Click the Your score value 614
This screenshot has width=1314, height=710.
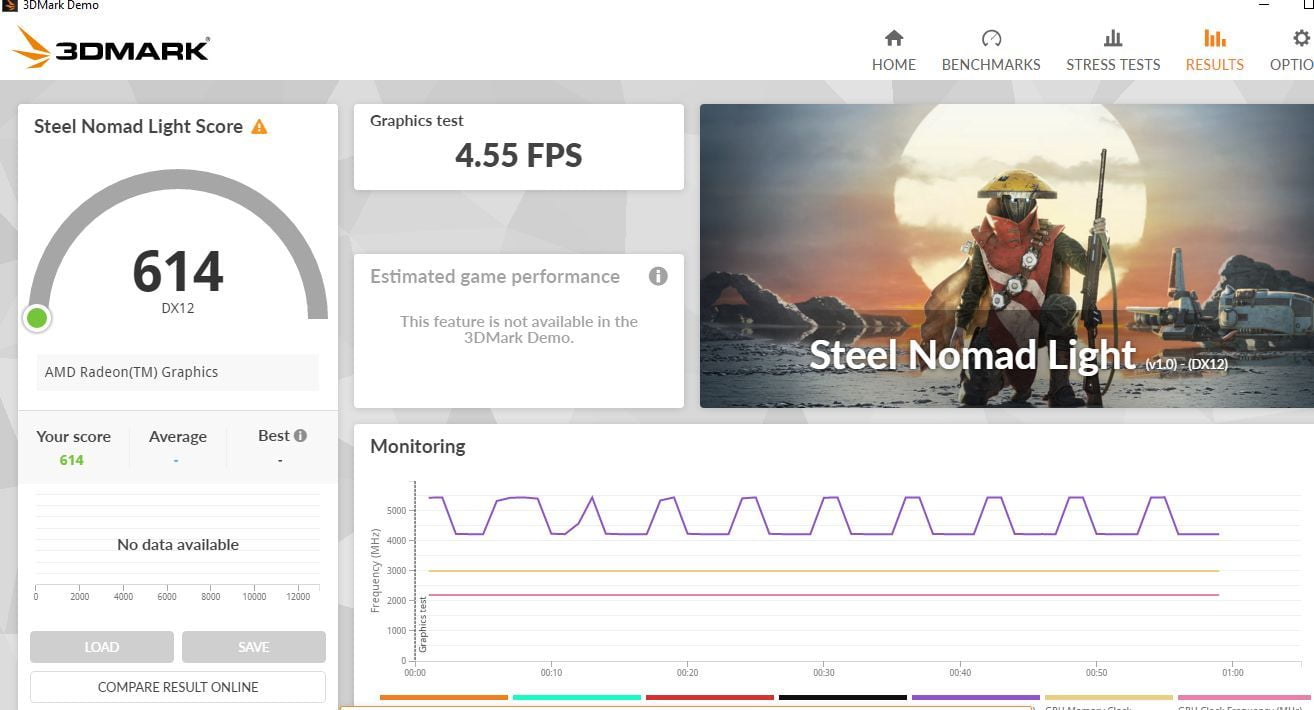click(72, 460)
